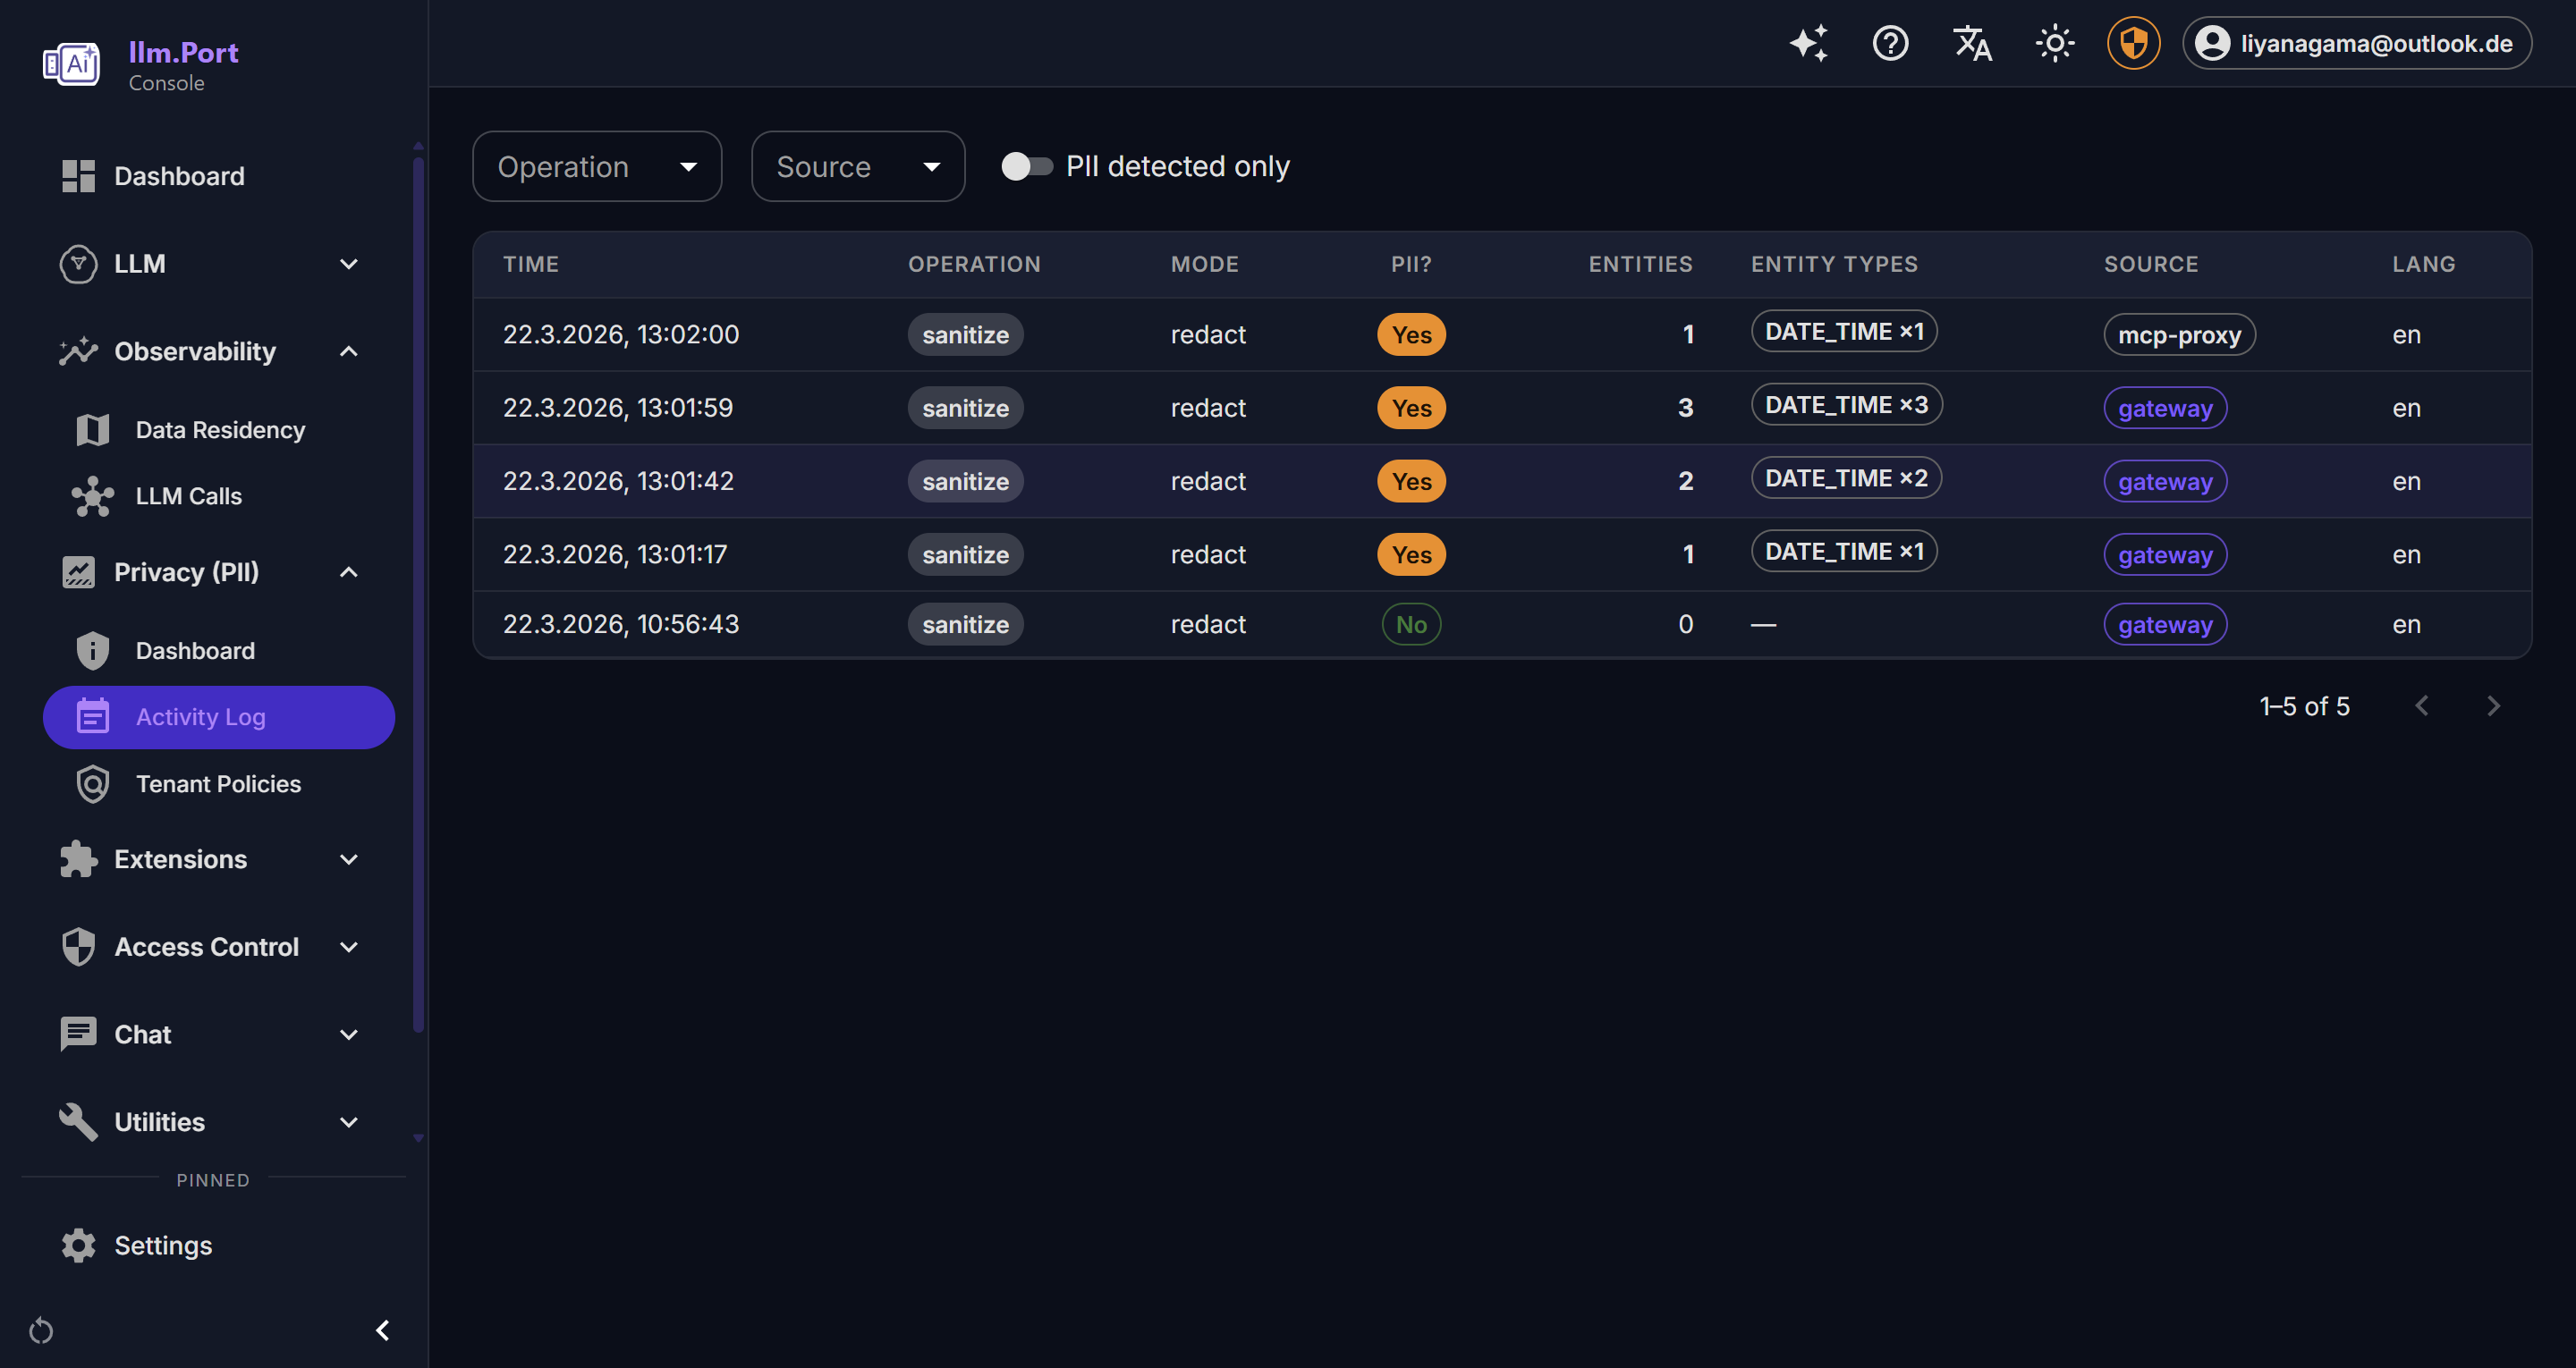Click the Observability chart icon

78,351
